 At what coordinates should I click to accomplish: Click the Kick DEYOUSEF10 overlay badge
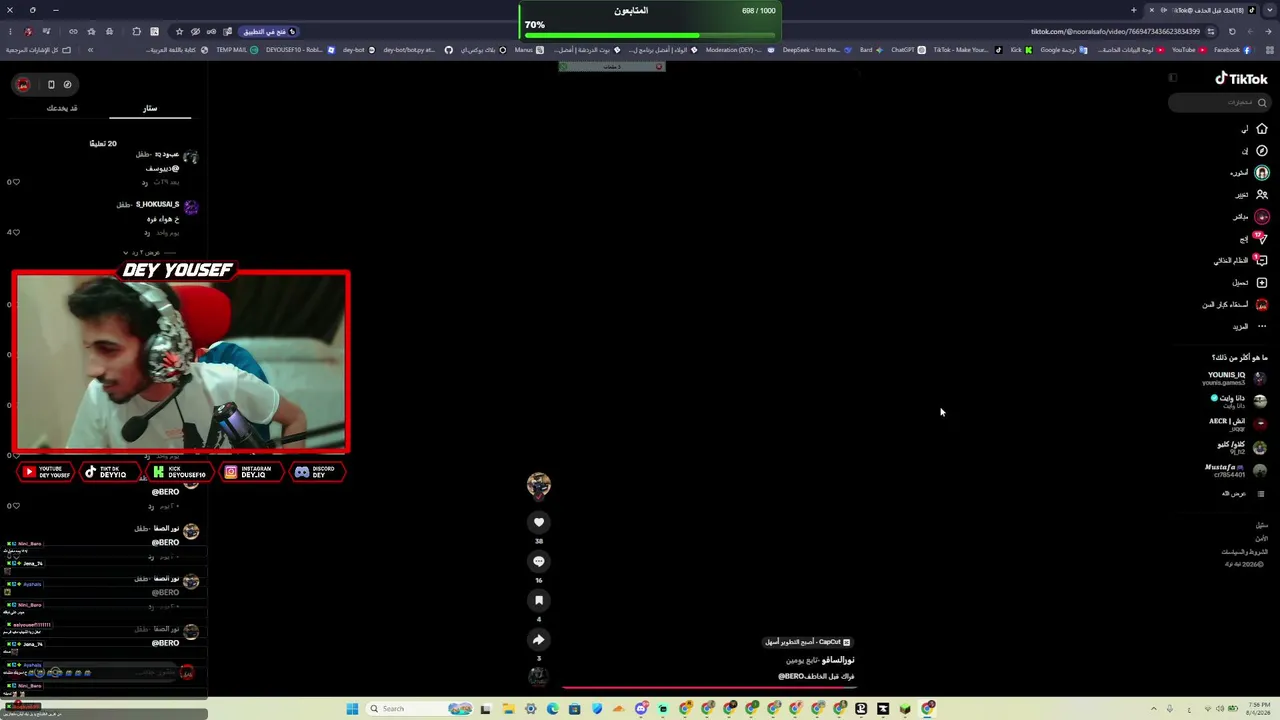(180, 472)
